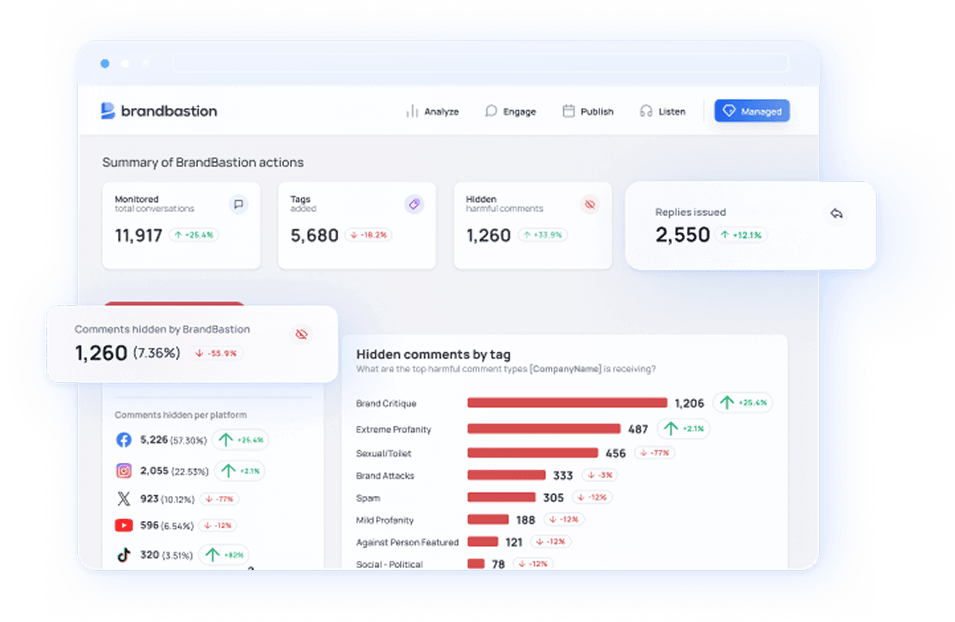955x622 pixels.
Task: Click the Analyze bar chart icon
Action: point(412,111)
